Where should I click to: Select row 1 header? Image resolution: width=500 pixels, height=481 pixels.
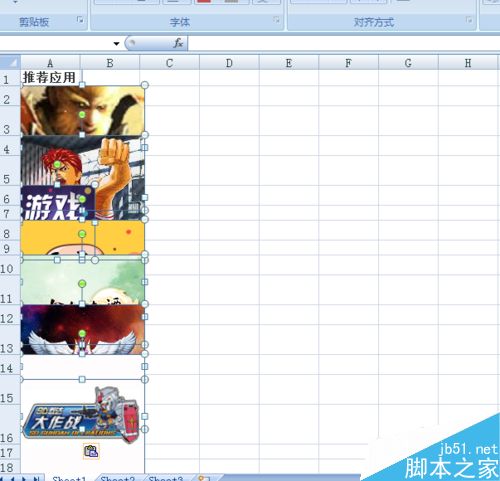click(x=10, y=78)
